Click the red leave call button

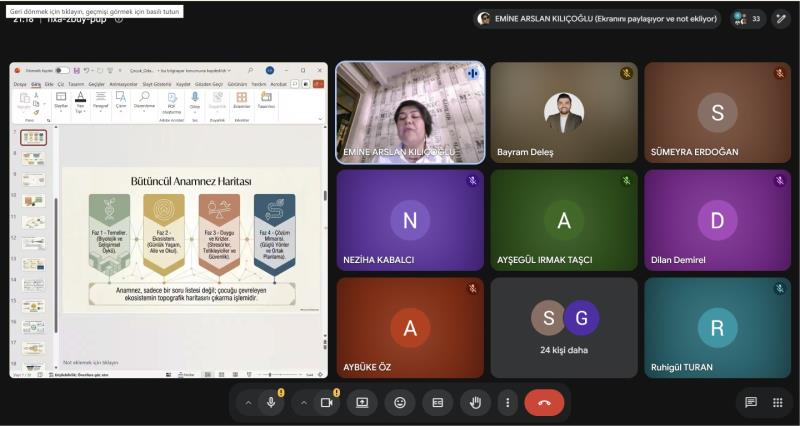click(x=544, y=403)
